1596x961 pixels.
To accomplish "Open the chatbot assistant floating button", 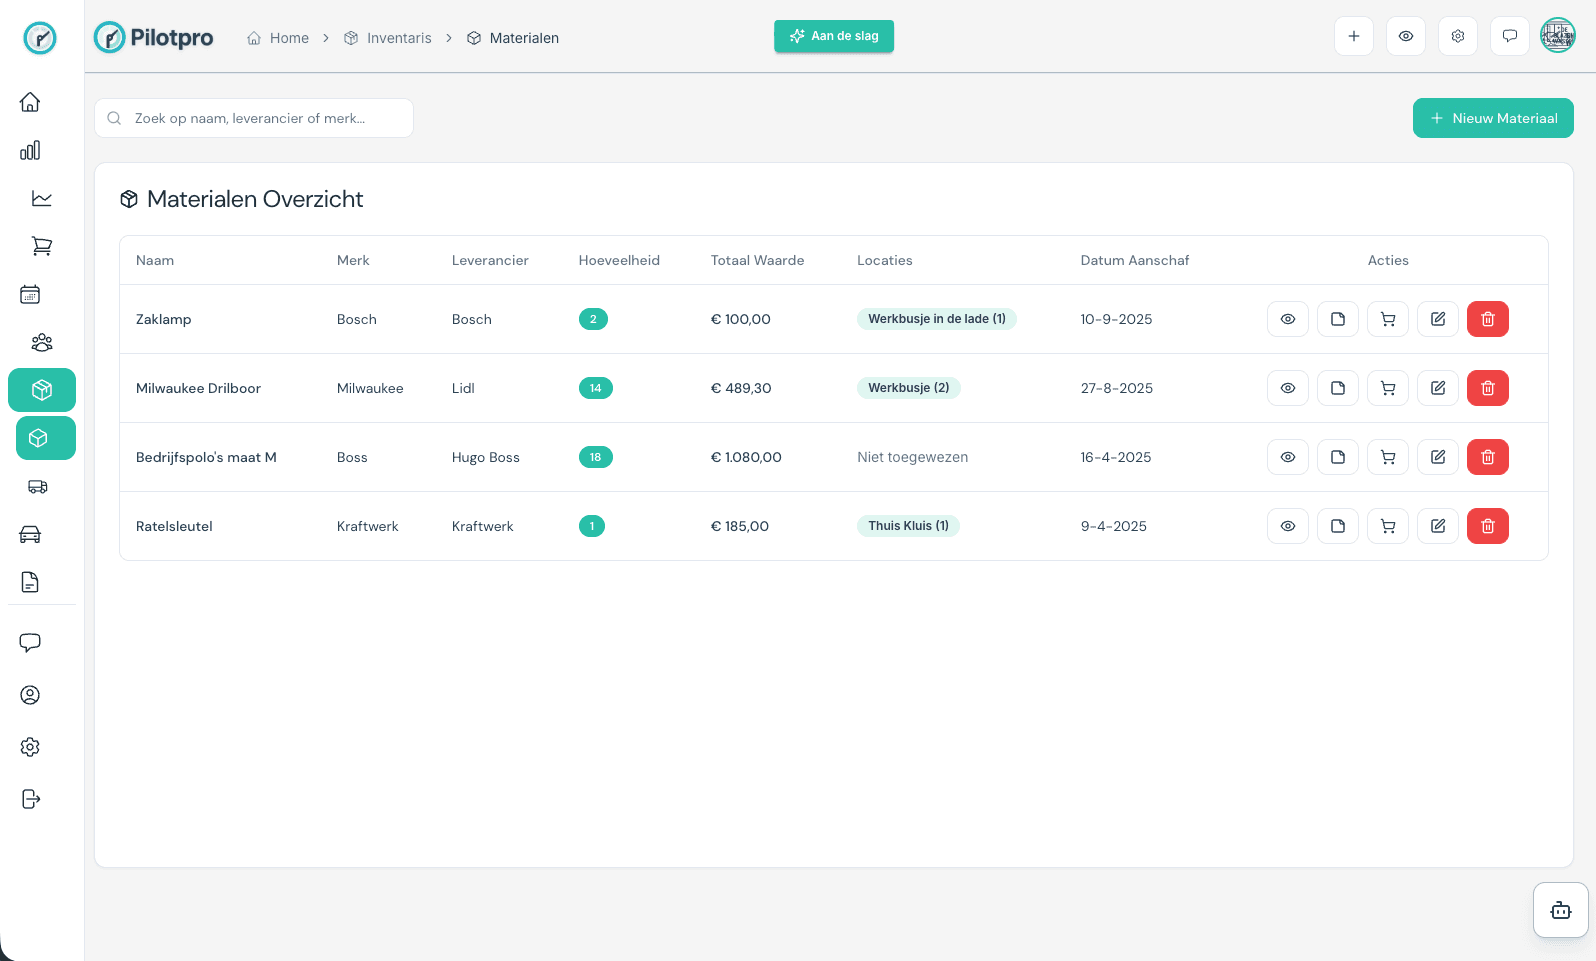I will 1560,910.
